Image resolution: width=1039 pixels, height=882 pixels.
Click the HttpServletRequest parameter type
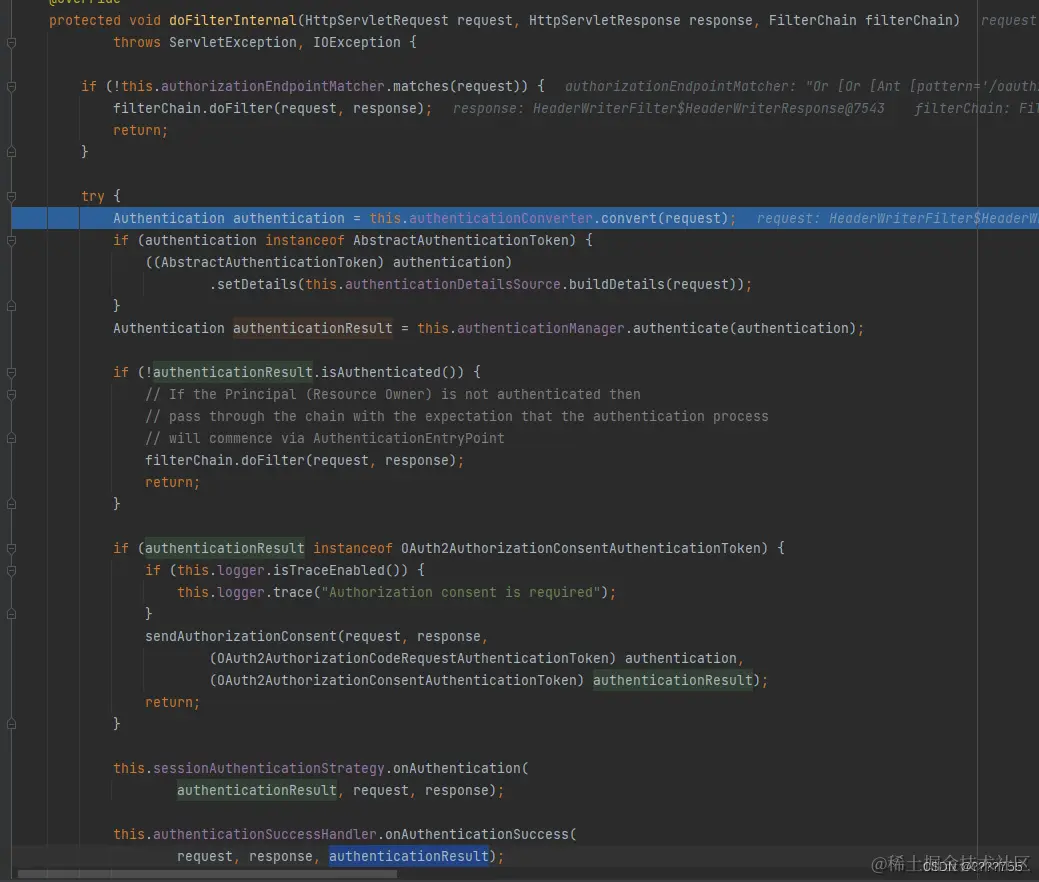pyautogui.click(x=376, y=21)
